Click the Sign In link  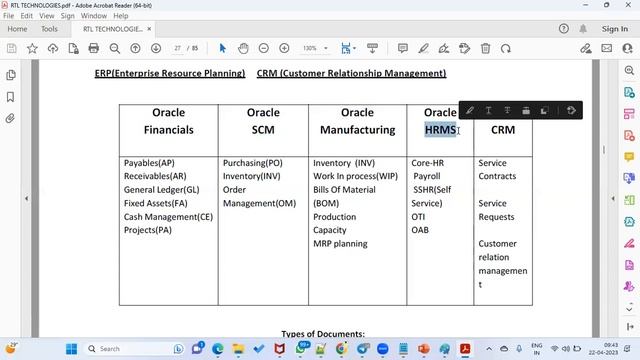(615, 29)
